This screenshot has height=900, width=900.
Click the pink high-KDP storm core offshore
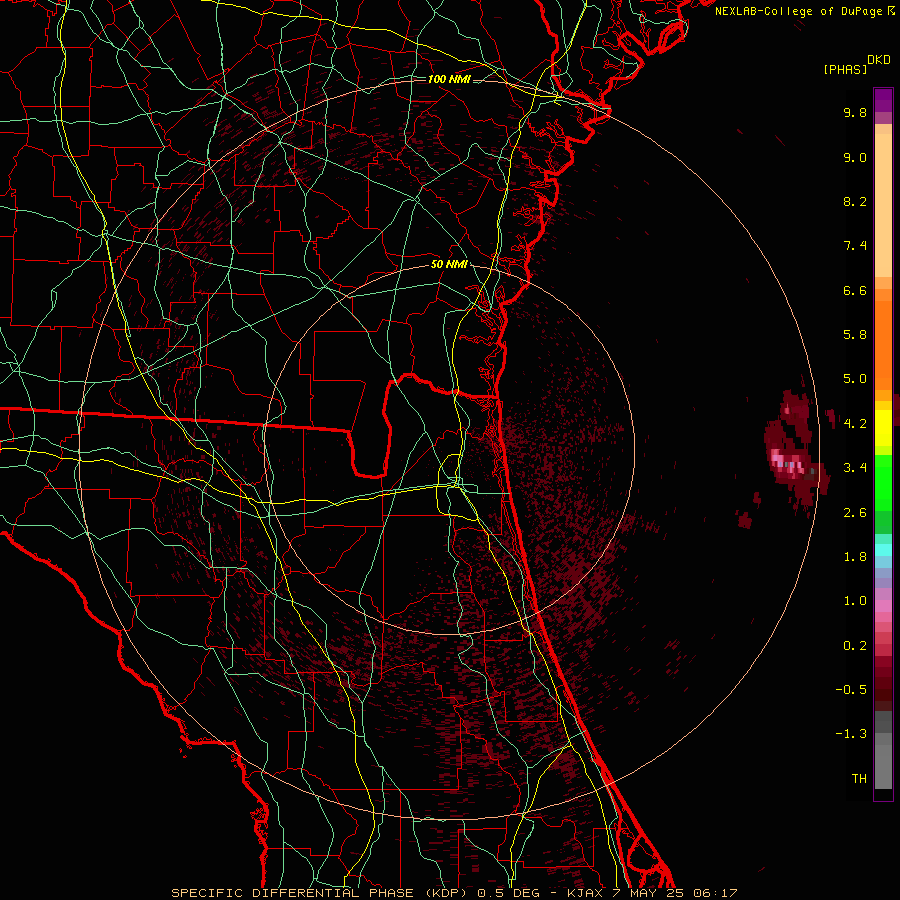tap(788, 462)
